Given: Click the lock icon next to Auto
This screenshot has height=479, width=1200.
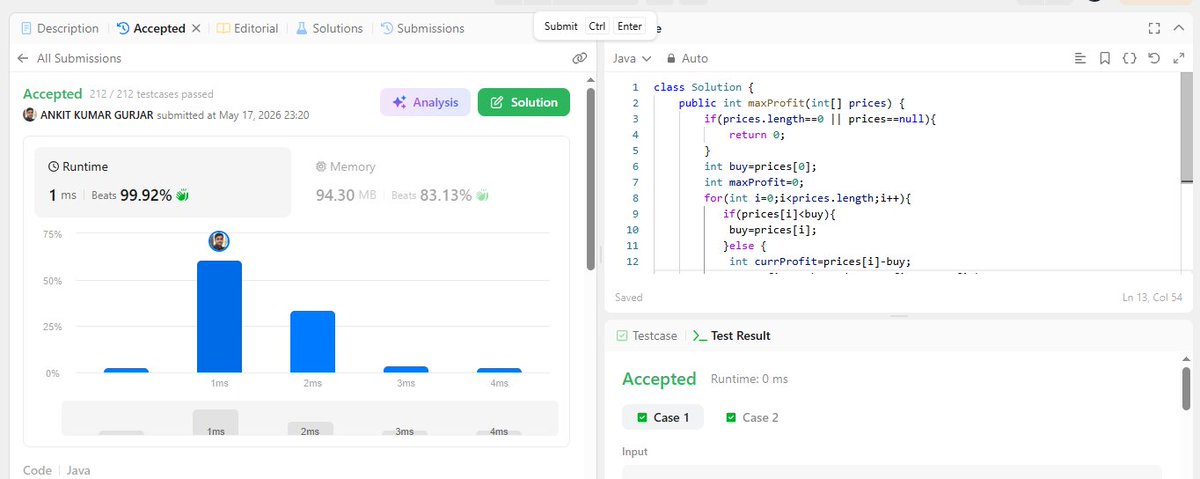Looking at the screenshot, I should click(671, 59).
